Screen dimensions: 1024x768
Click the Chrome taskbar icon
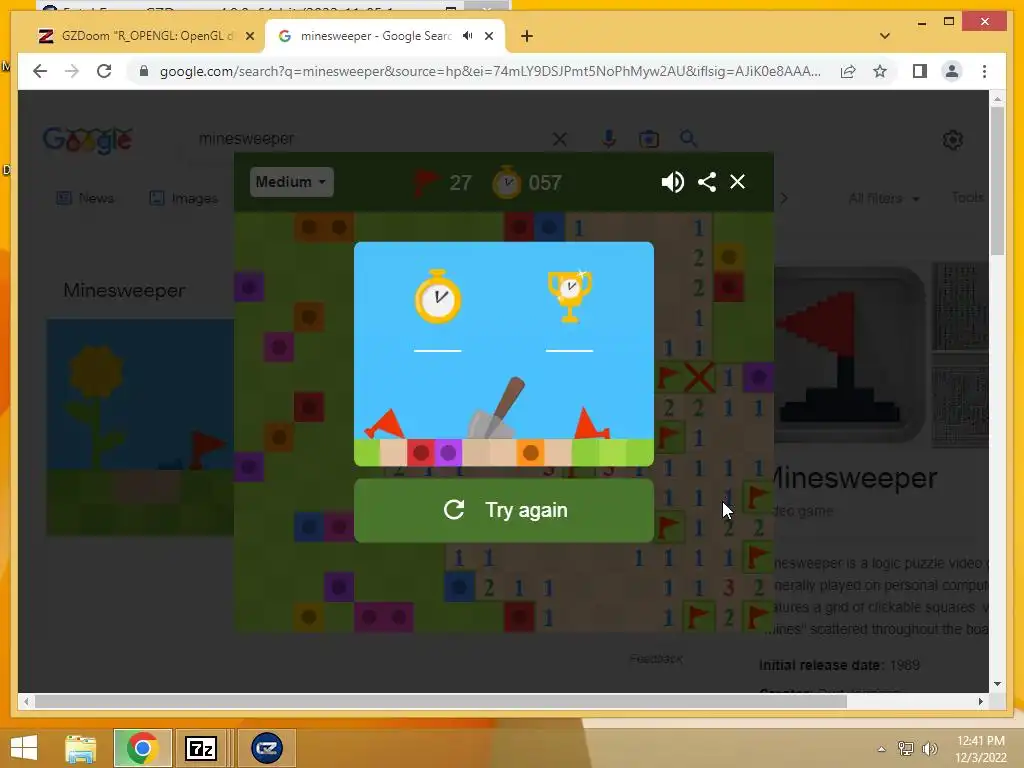tap(142, 748)
